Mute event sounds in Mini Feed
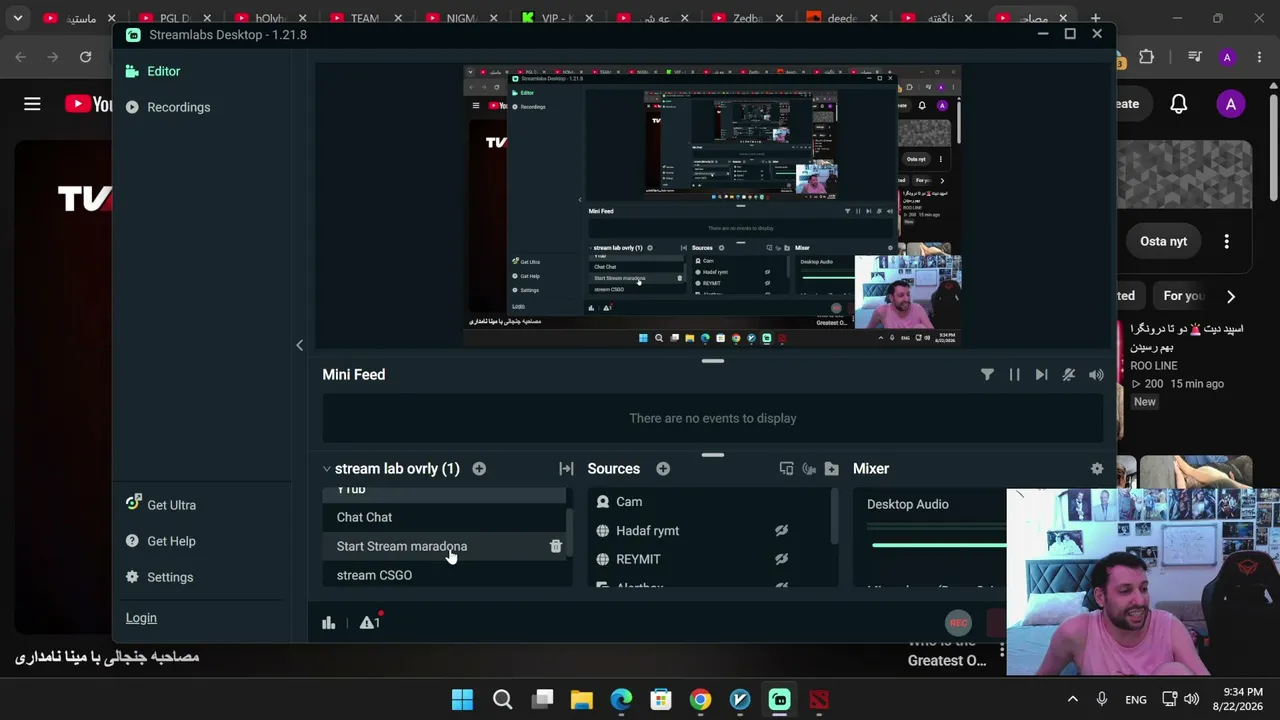Image resolution: width=1280 pixels, height=720 pixels. pyautogui.click(x=1069, y=374)
